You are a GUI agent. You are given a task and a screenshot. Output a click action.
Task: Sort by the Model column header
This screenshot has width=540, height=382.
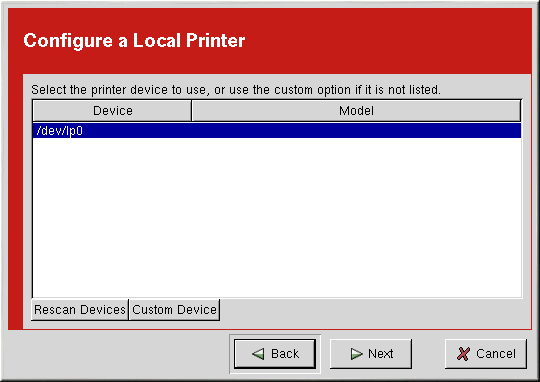coord(356,111)
